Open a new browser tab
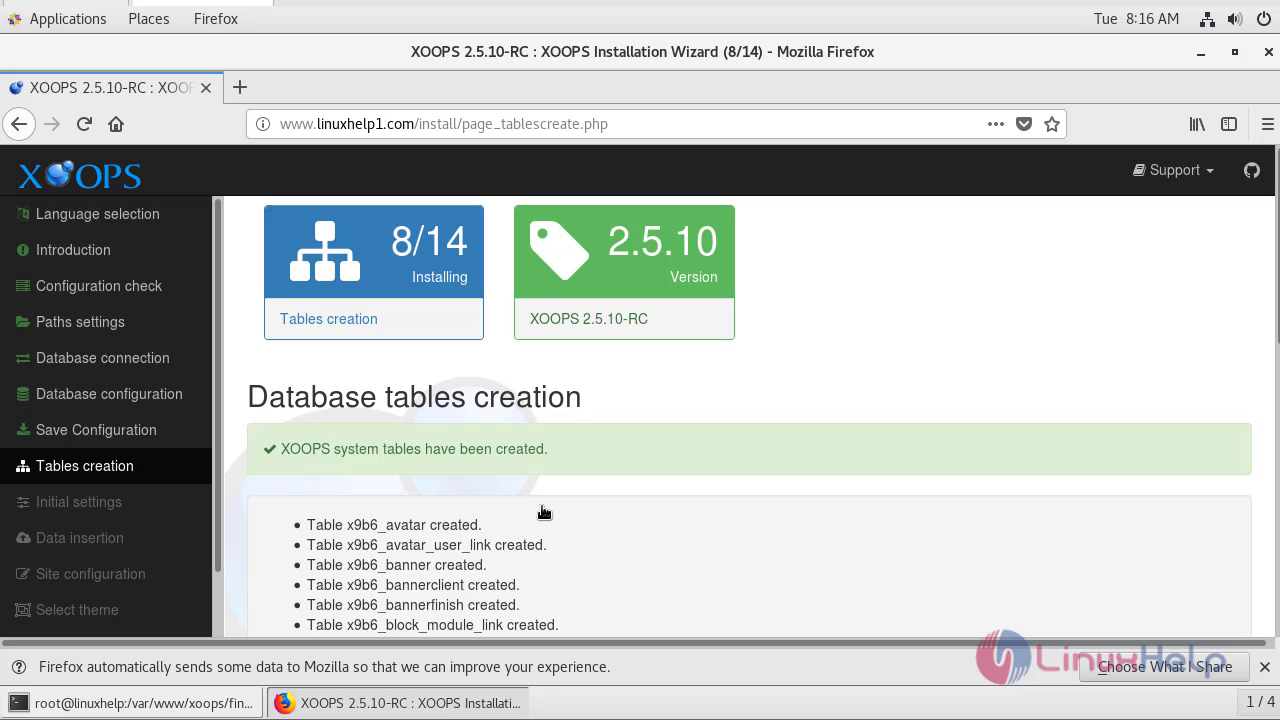 (239, 87)
